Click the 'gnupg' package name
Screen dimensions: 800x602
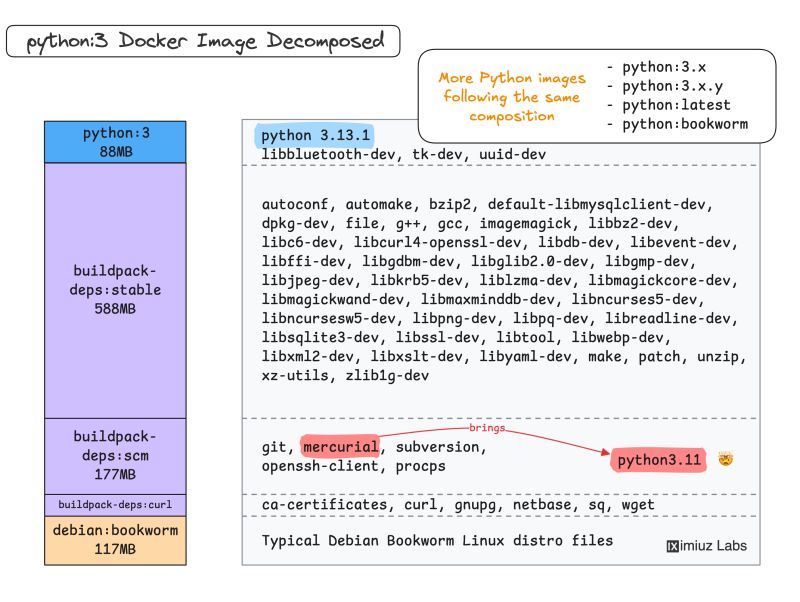(474, 505)
